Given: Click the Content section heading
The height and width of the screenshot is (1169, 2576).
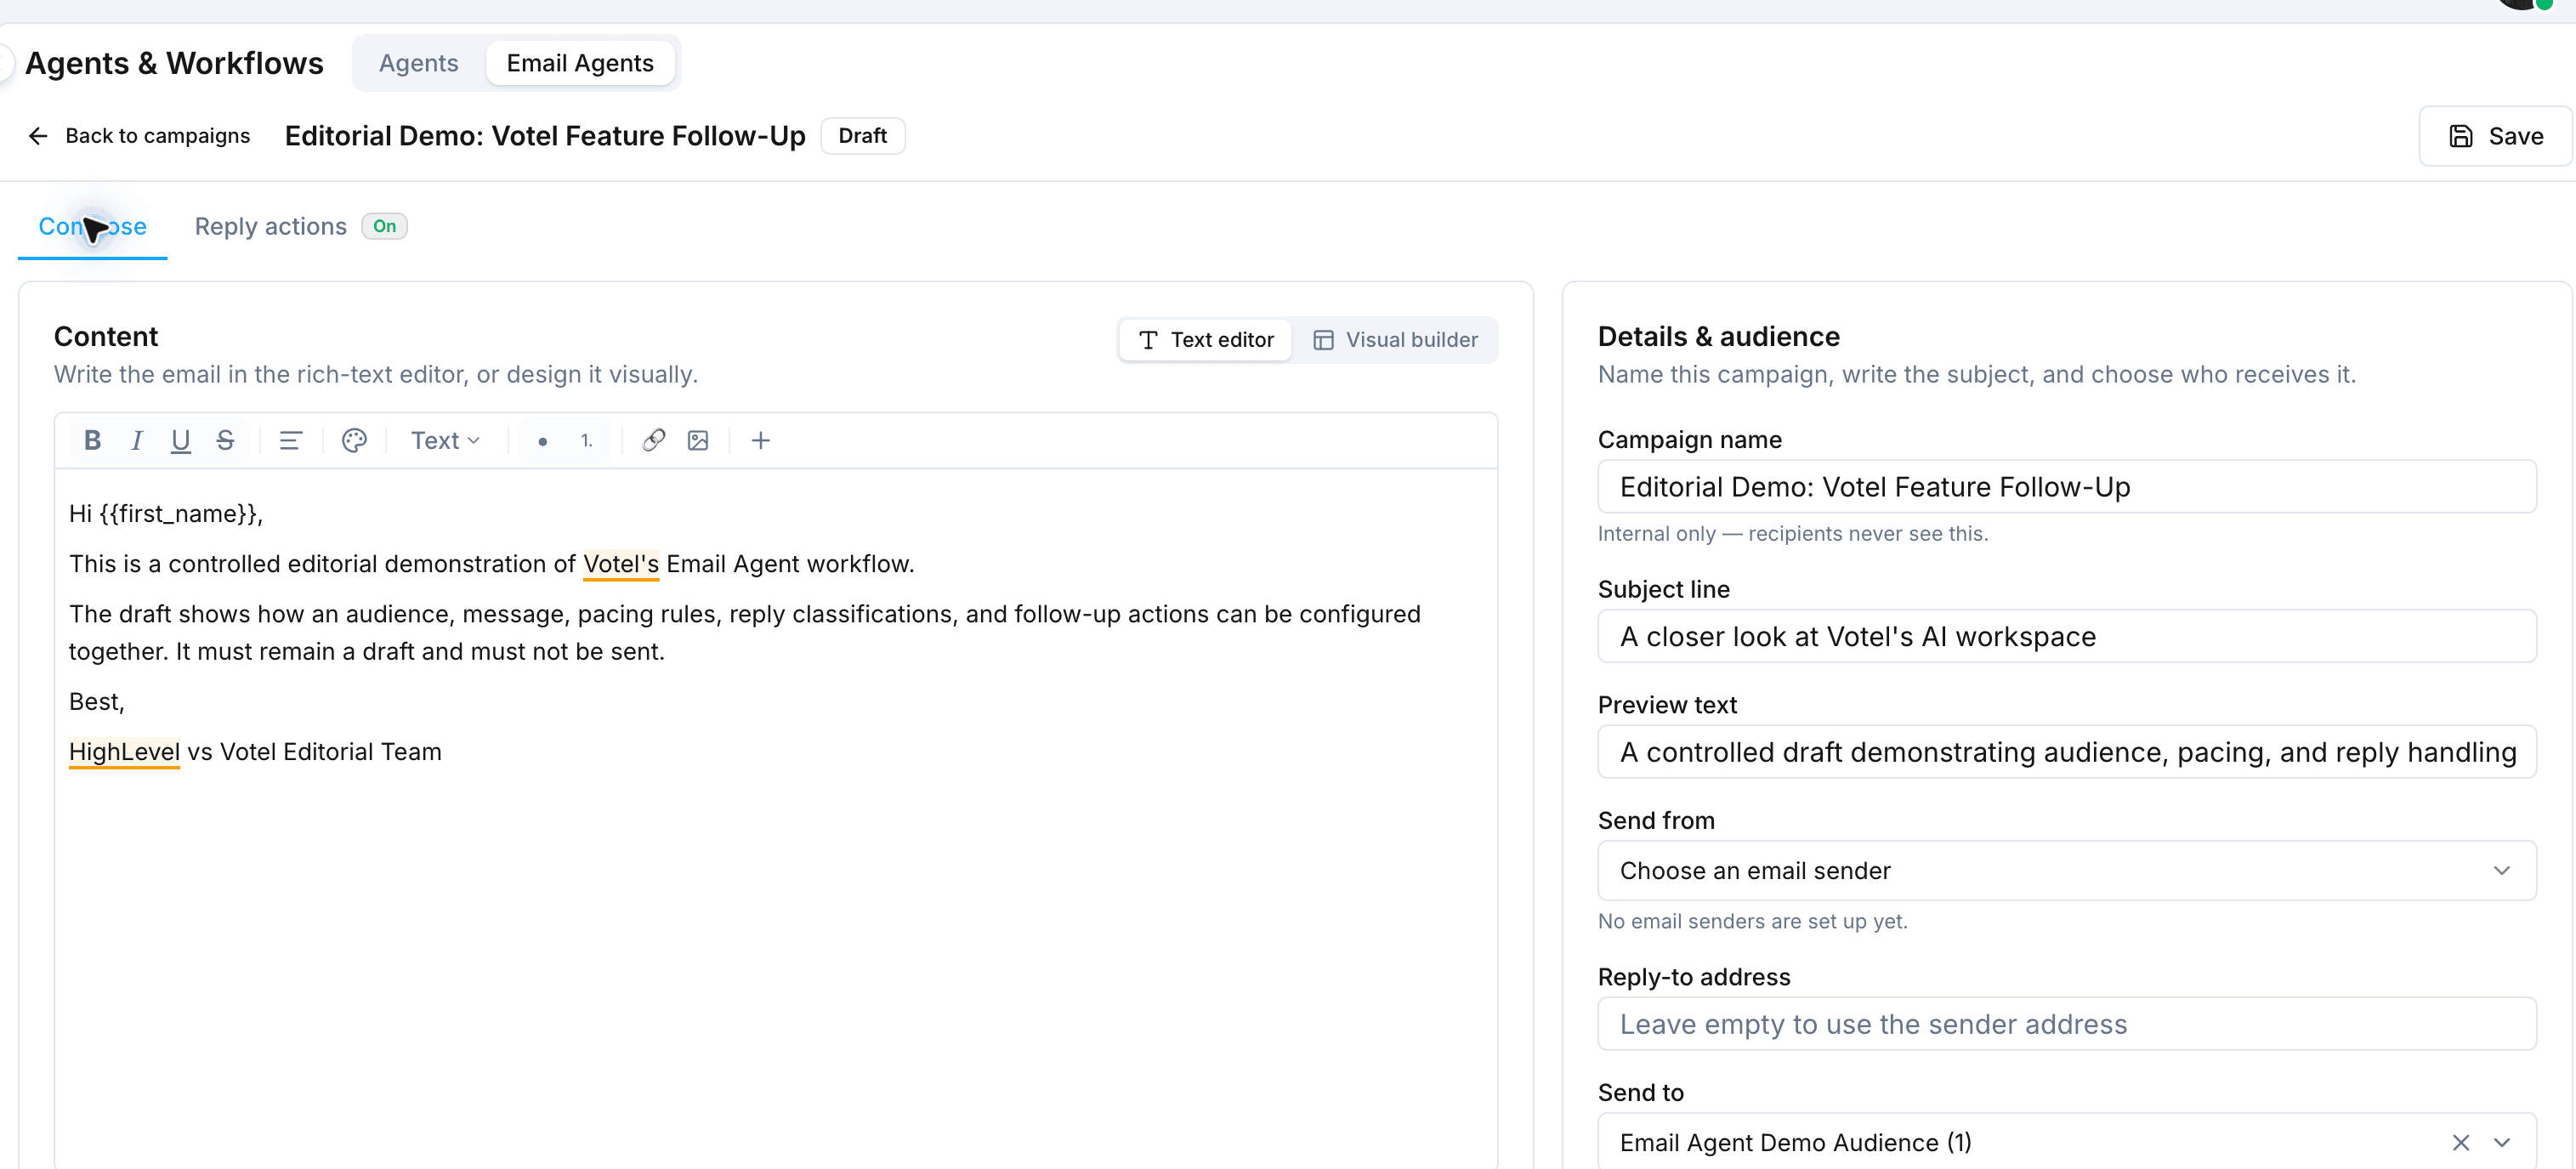Looking at the screenshot, I should 106,336.
